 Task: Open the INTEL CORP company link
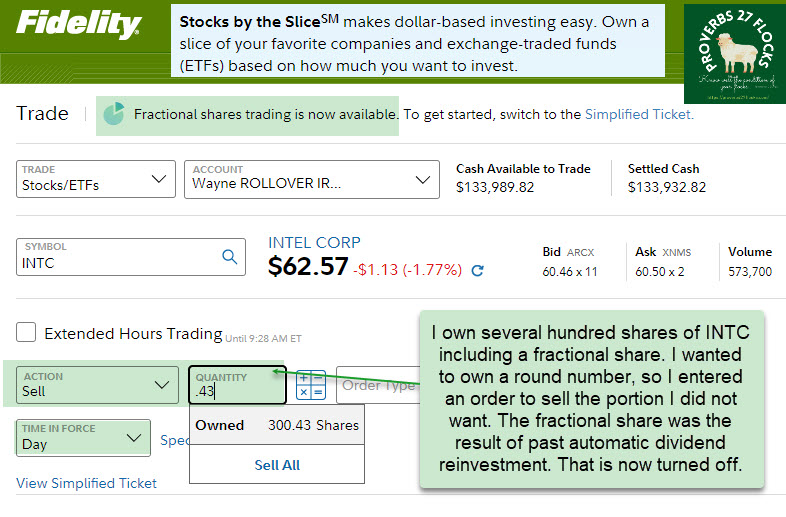tap(314, 243)
